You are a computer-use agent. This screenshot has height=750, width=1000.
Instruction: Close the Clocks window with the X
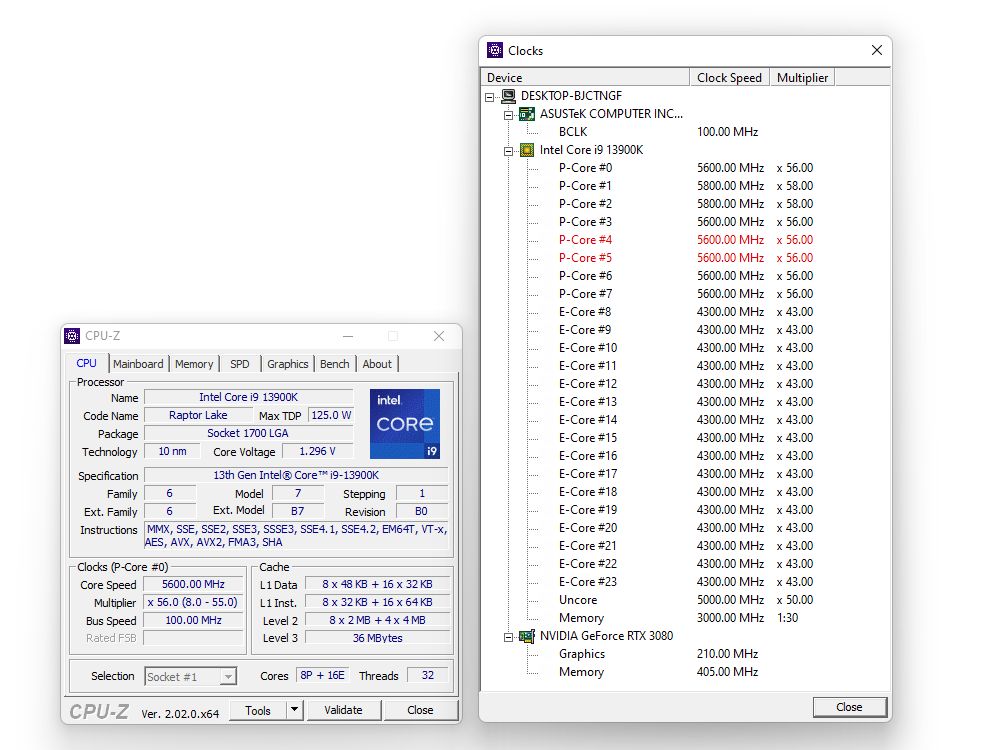[x=877, y=50]
